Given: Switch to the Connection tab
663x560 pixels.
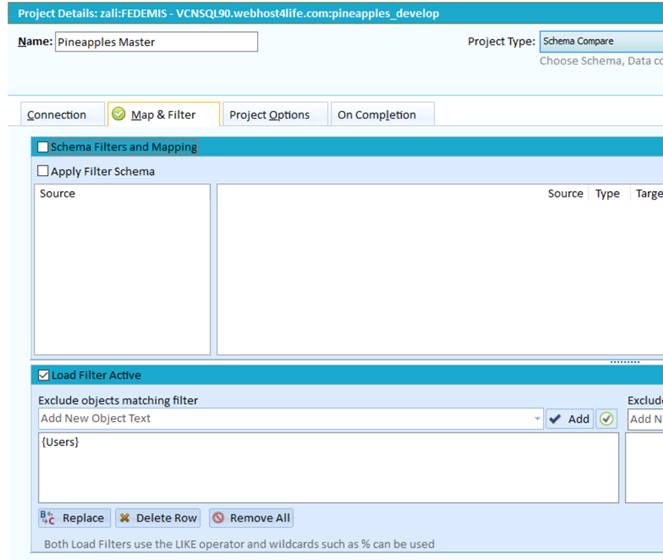Looking at the screenshot, I should 57,115.
